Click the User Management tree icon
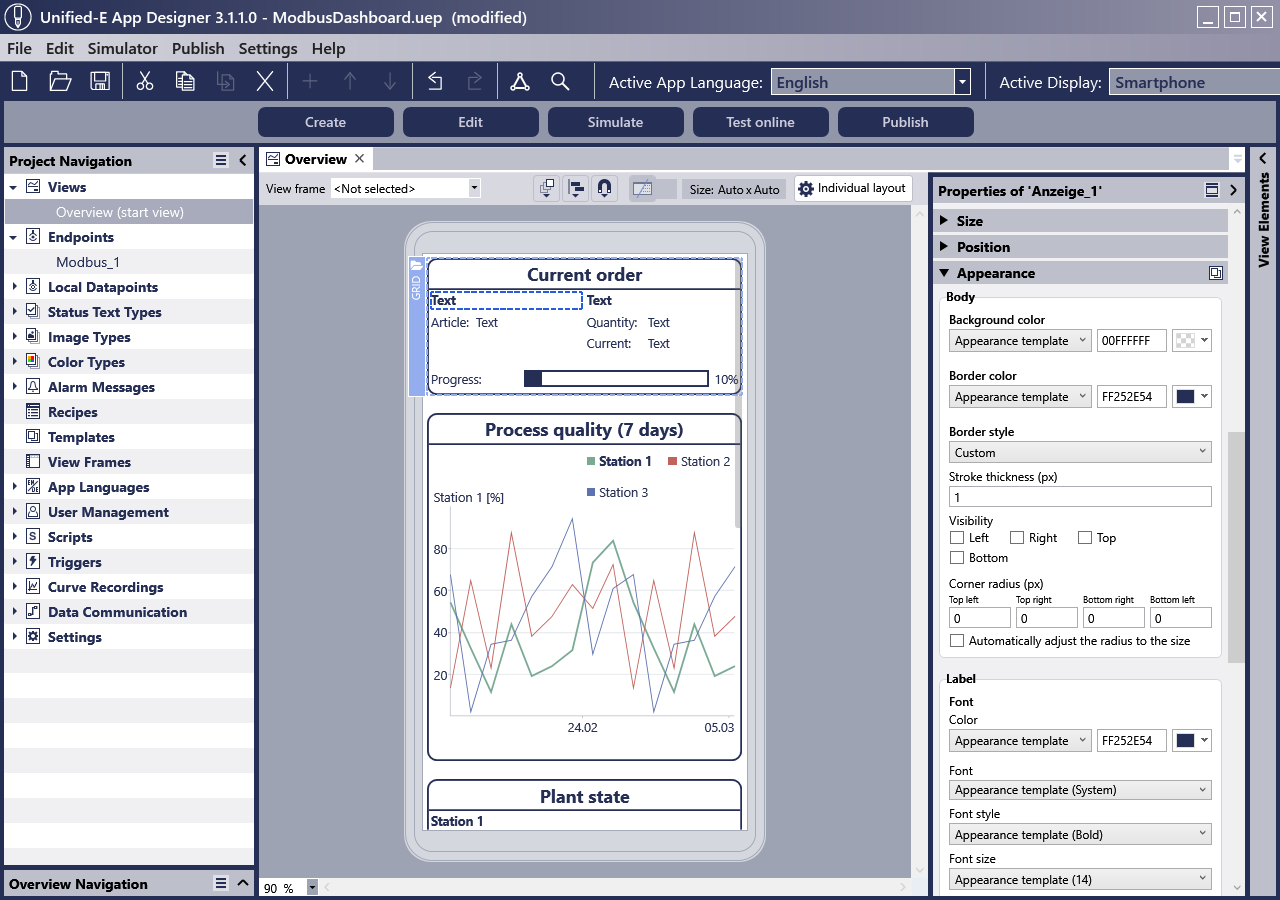The height and width of the screenshot is (900, 1280). point(33,512)
